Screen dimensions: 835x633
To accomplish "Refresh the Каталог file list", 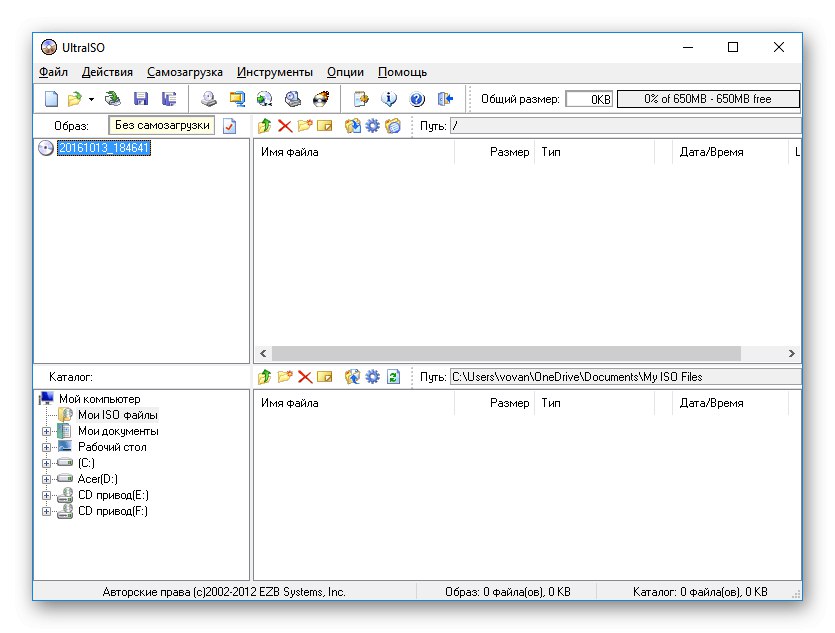I will pos(393,377).
